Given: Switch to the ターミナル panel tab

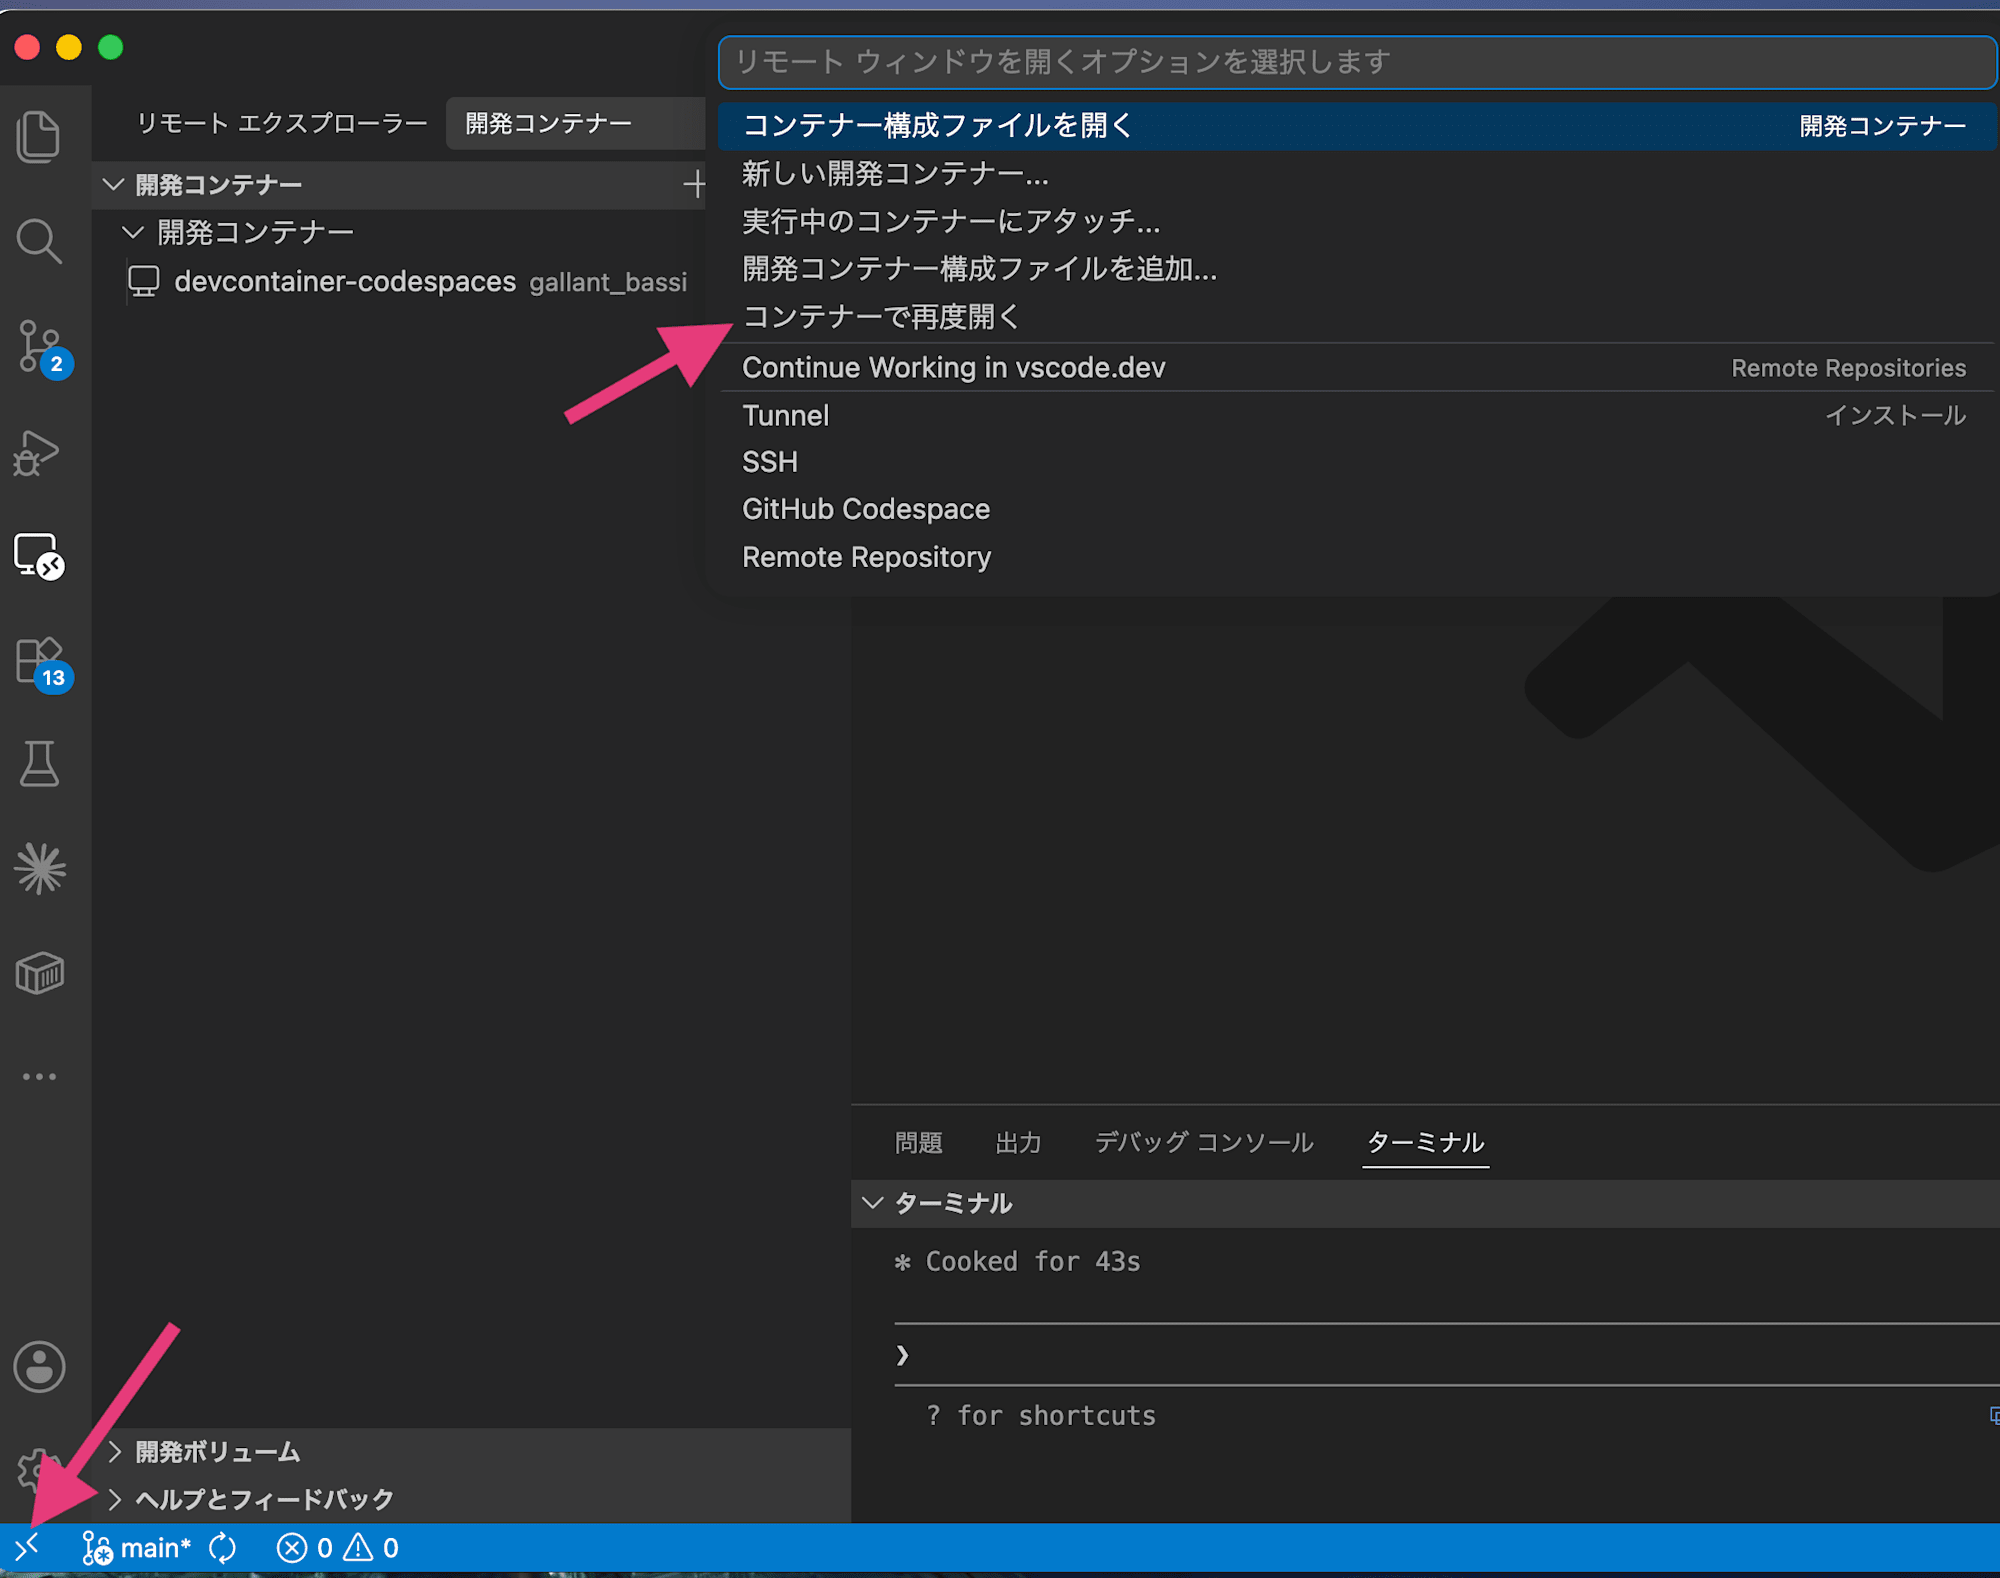Looking at the screenshot, I should [1425, 1142].
